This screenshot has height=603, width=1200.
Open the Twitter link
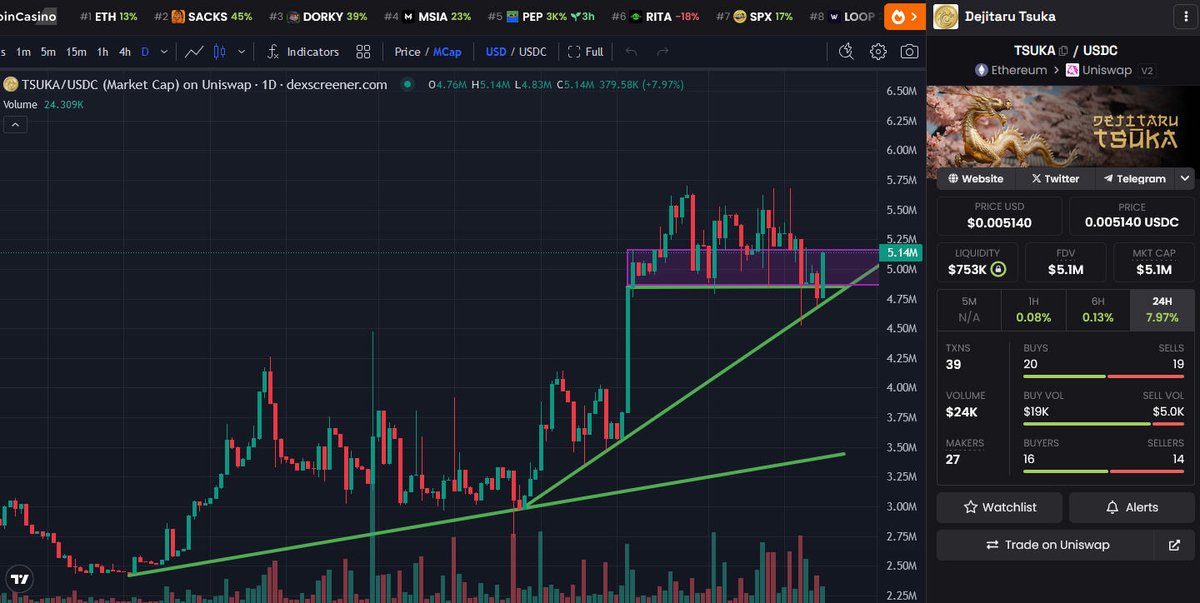[1054, 178]
